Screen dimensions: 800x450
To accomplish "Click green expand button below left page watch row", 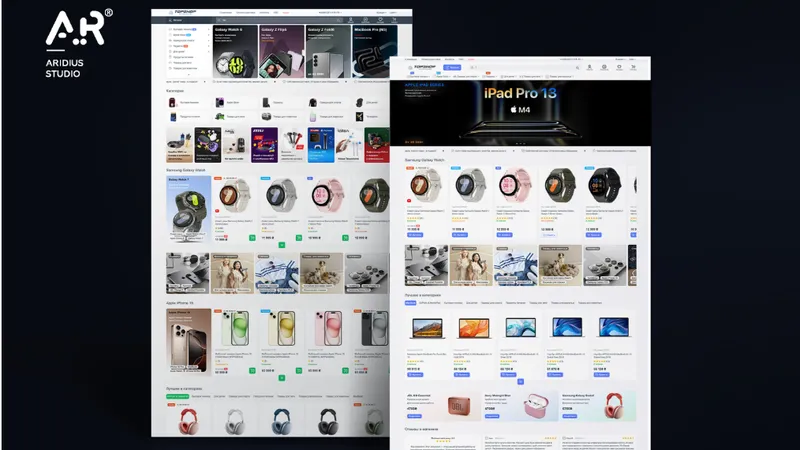I will [x=282, y=245].
